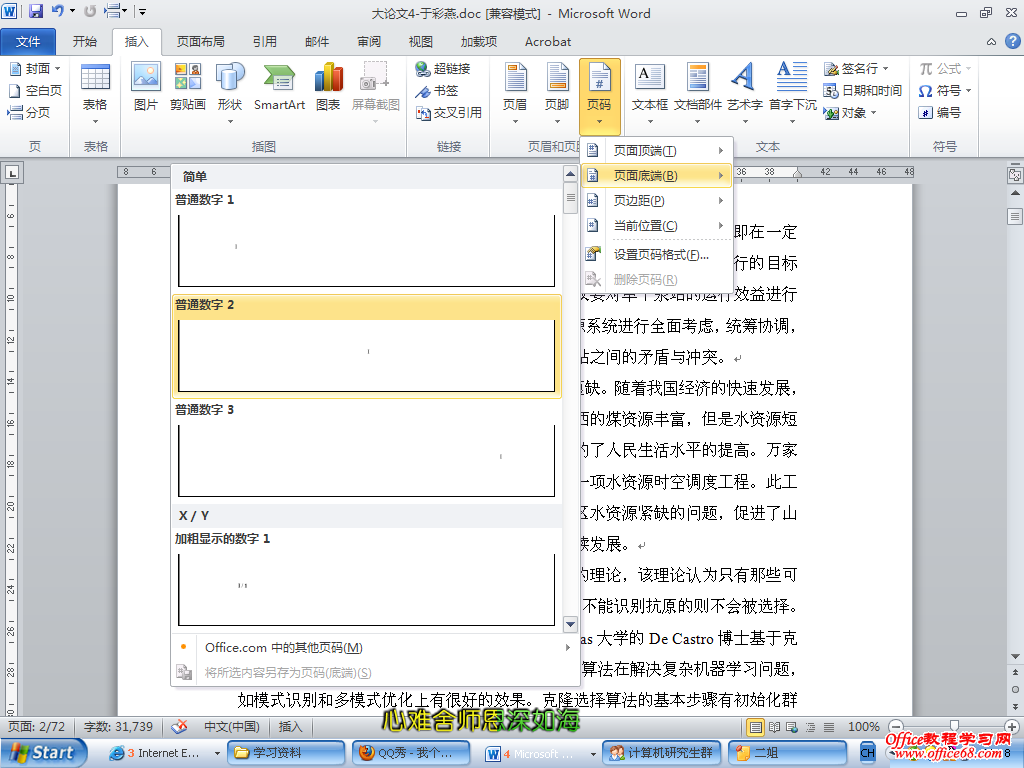Click the SmartArt icon in ribbon
This screenshot has height=768, width=1024.
click(x=279, y=86)
